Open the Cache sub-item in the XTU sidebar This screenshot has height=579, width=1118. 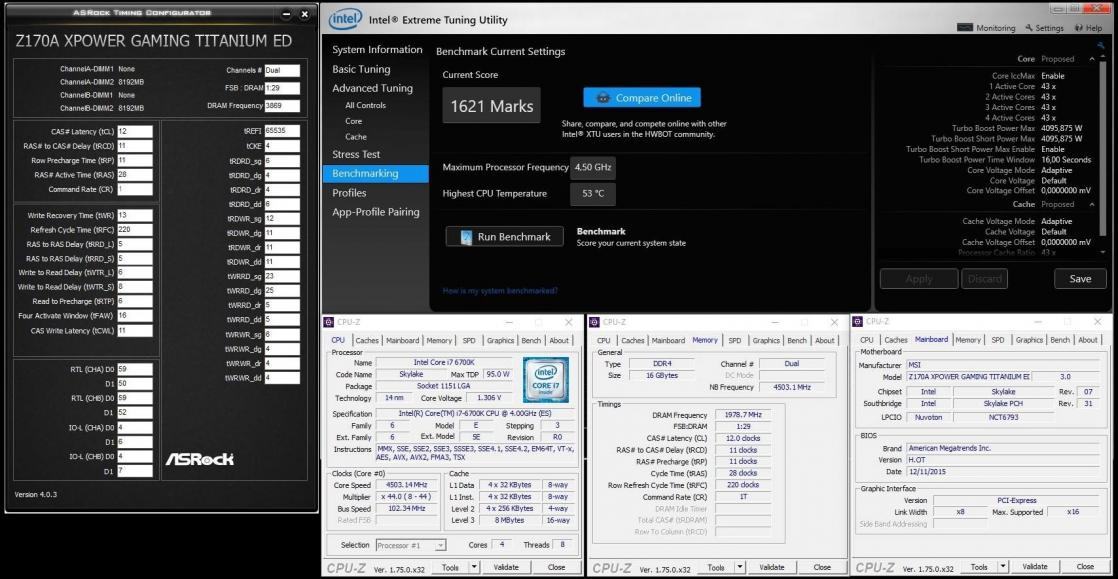pos(356,137)
